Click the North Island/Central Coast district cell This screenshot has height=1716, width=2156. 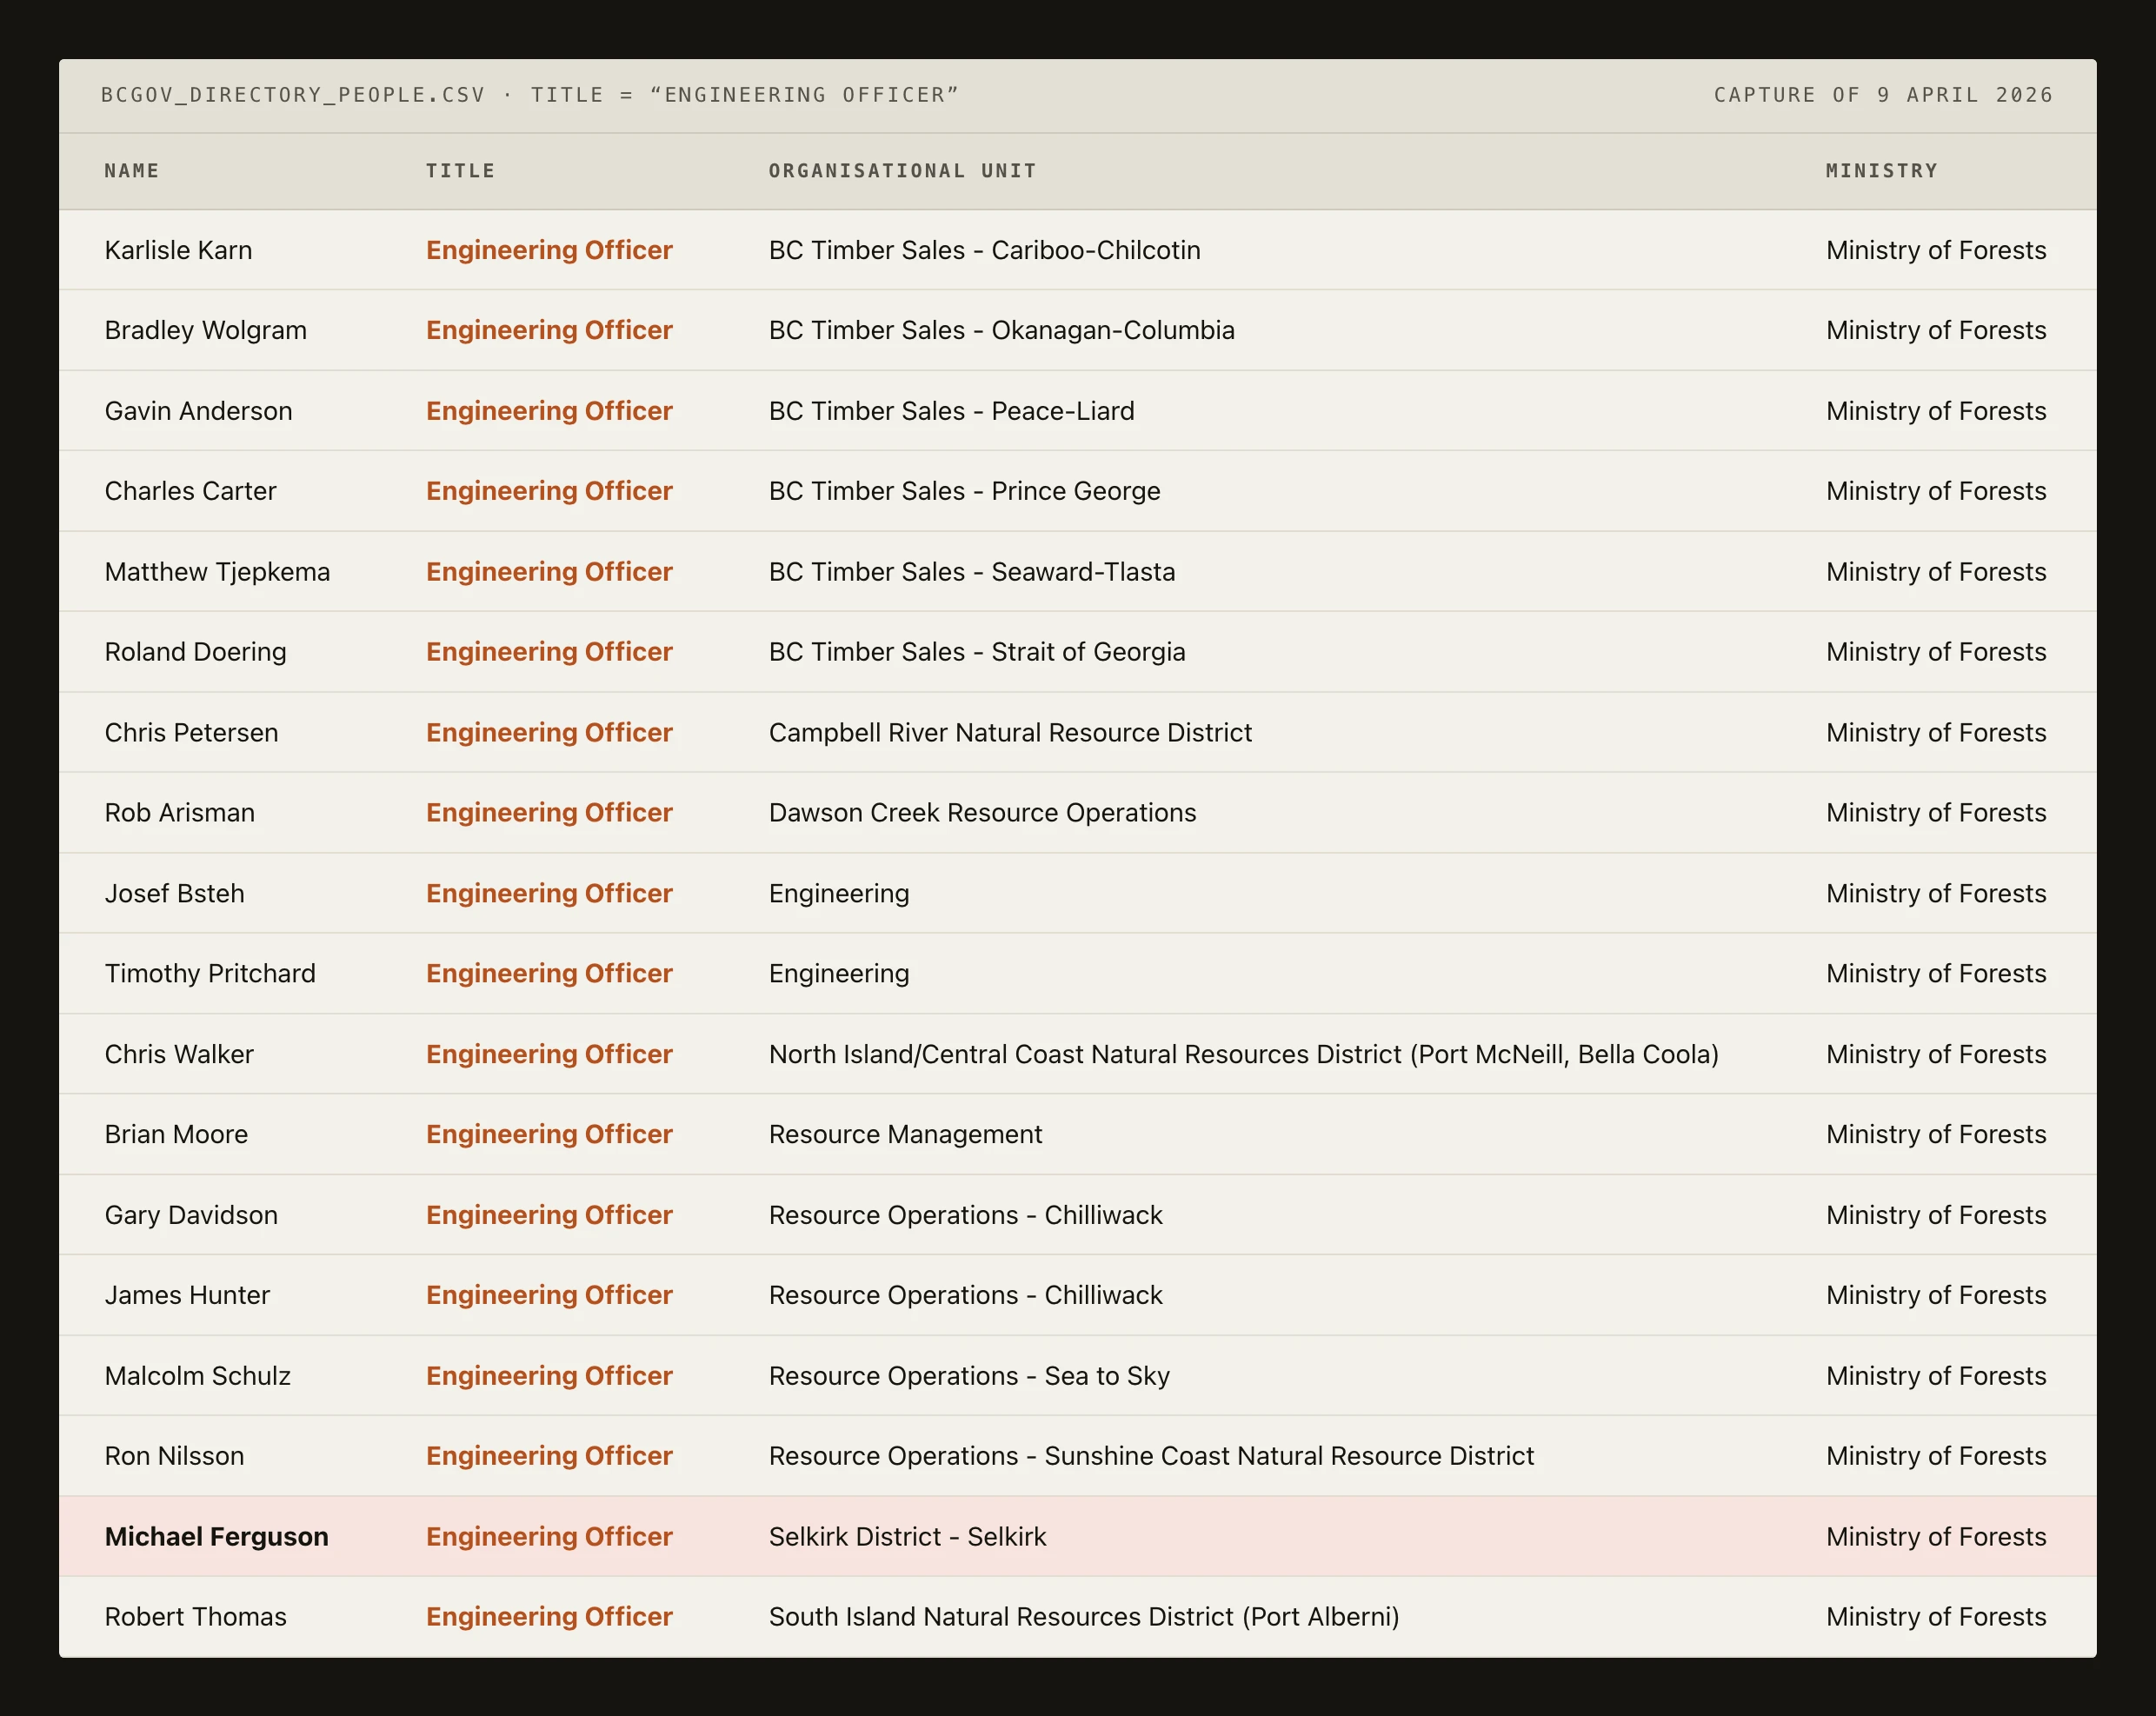click(1243, 1055)
